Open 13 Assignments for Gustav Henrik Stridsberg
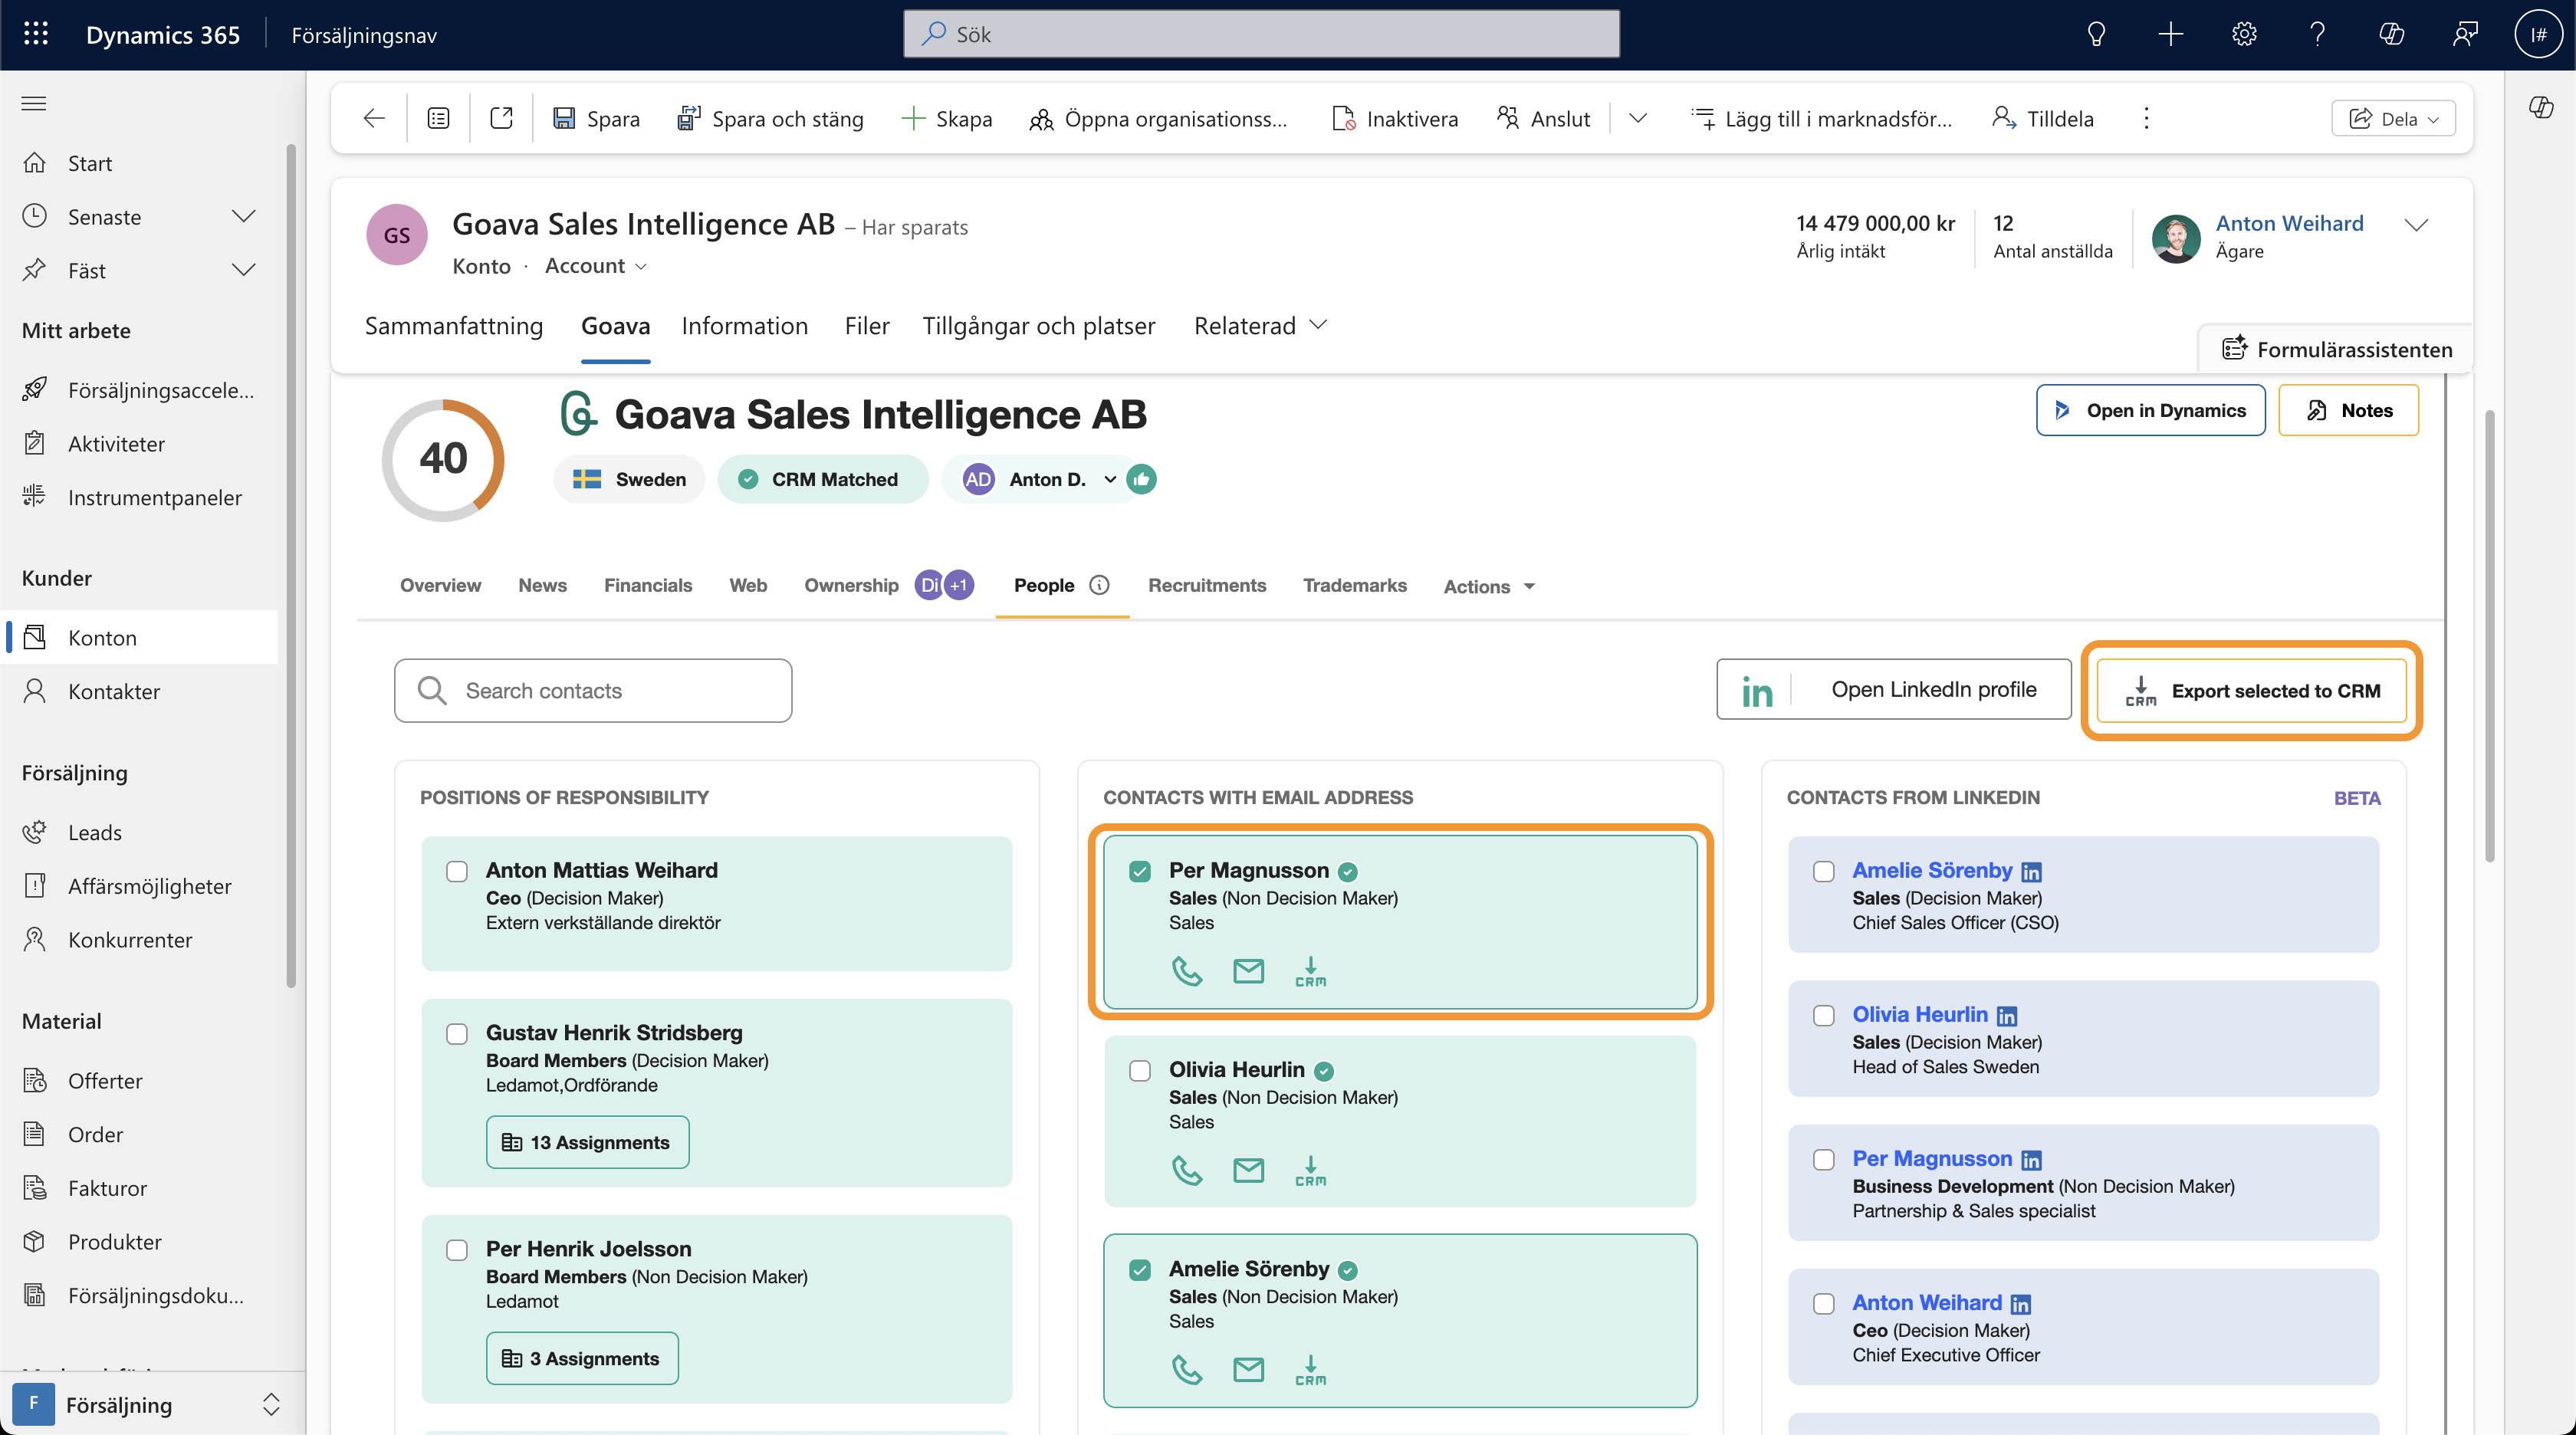The height and width of the screenshot is (1435, 2576). pyautogui.click(x=587, y=1142)
